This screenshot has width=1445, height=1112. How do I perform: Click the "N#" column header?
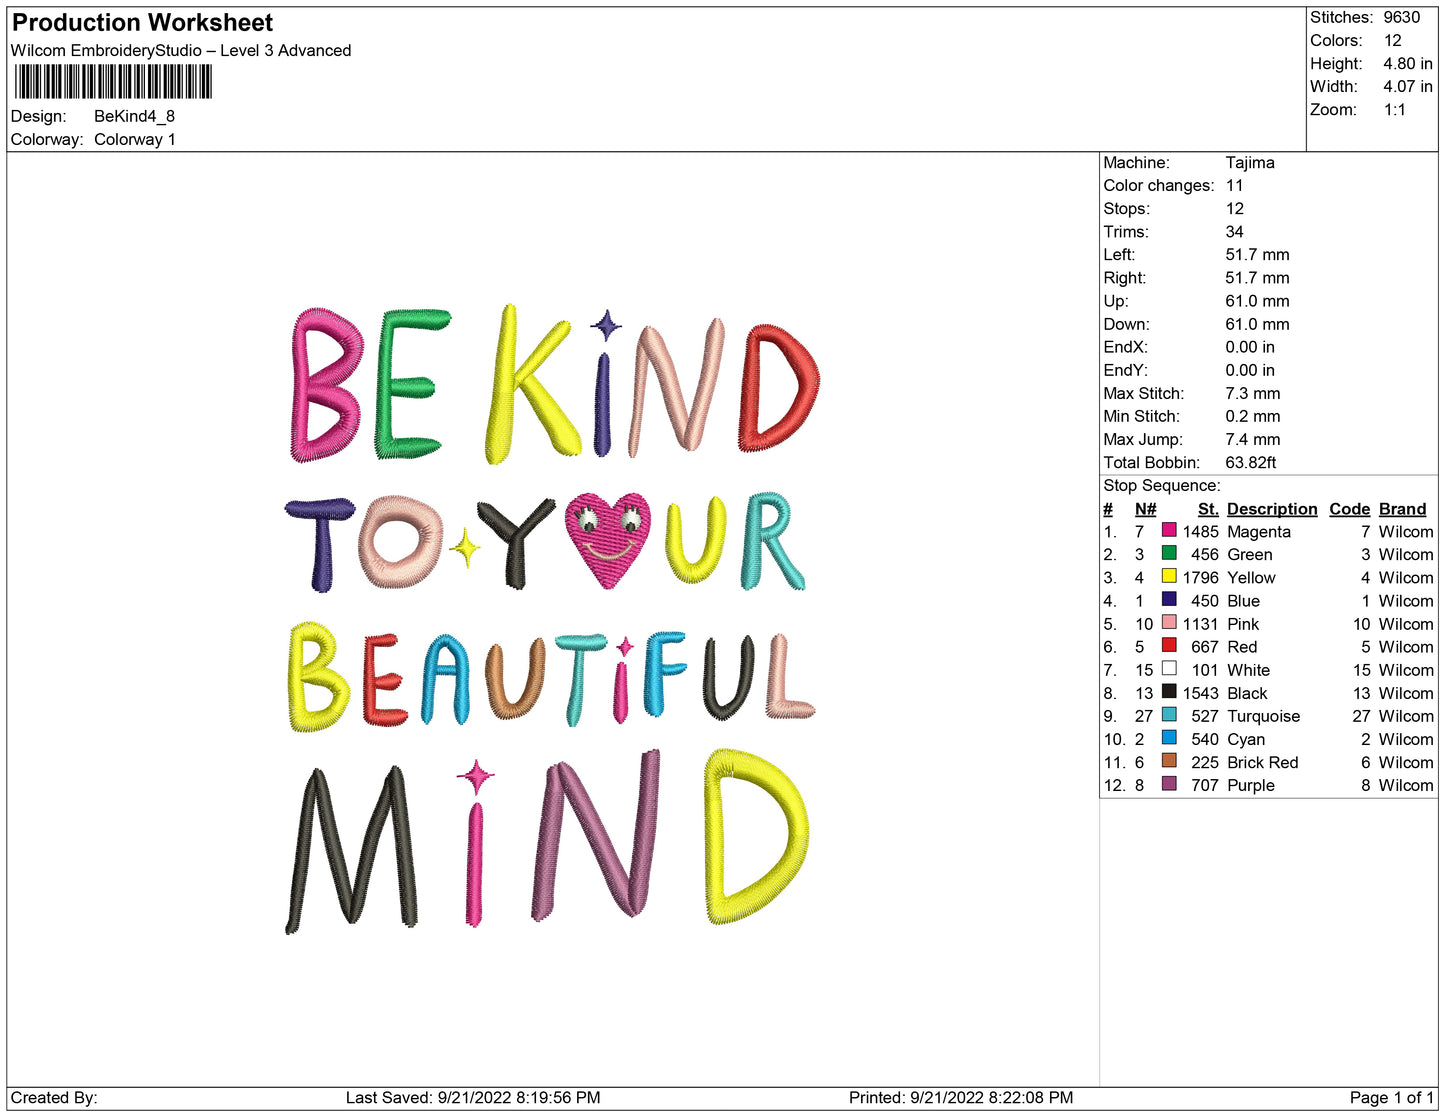1145,509
